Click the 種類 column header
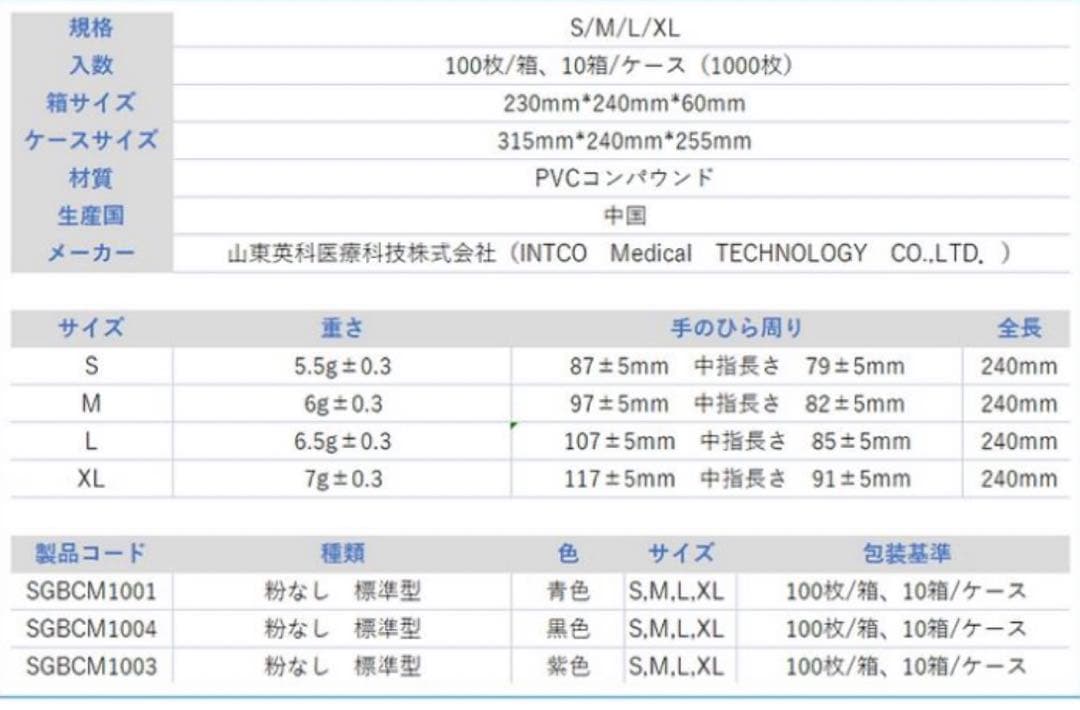 [342, 553]
